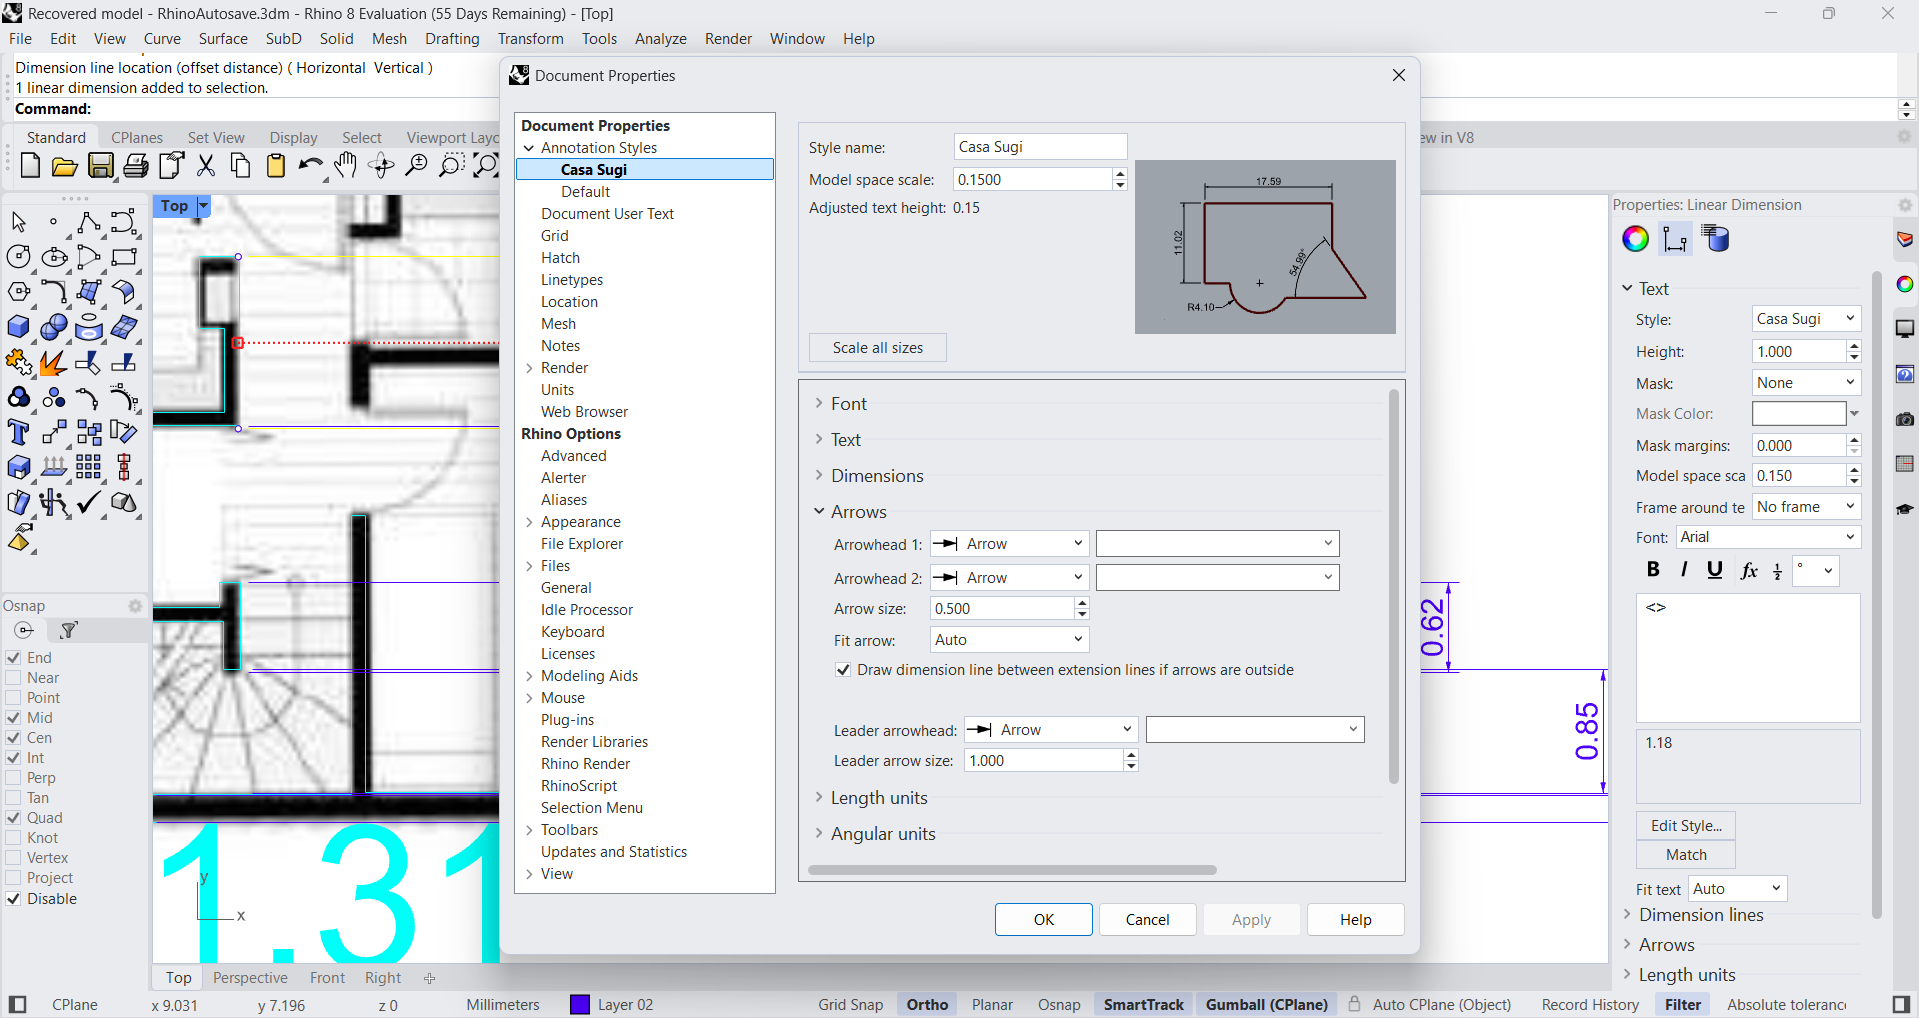Open the Fit arrow dropdown
Image resolution: width=1919 pixels, height=1018 pixels.
(1009, 640)
